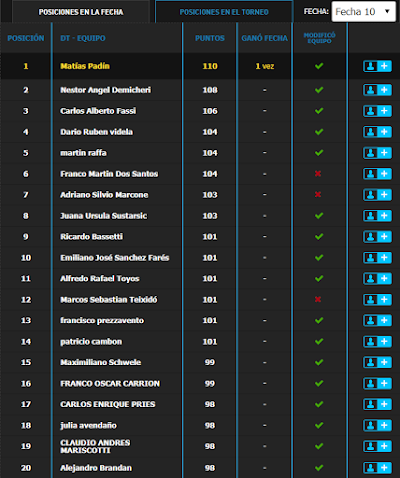Click the Ganó Fecha column header

[265, 38]
